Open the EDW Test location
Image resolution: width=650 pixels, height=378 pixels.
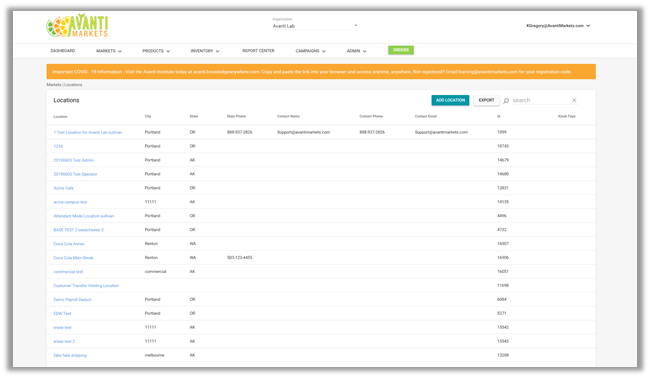coord(62,313)
